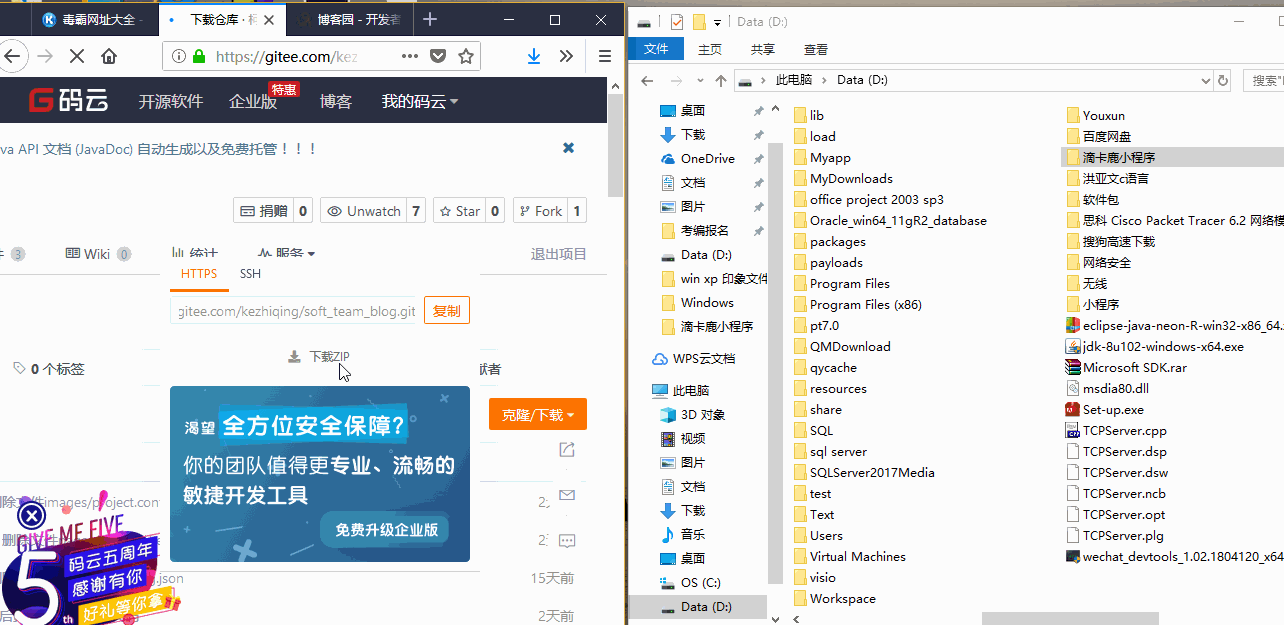
Task: Expand breadcrumb chevron after 此电脑
Action: point(824,80)
